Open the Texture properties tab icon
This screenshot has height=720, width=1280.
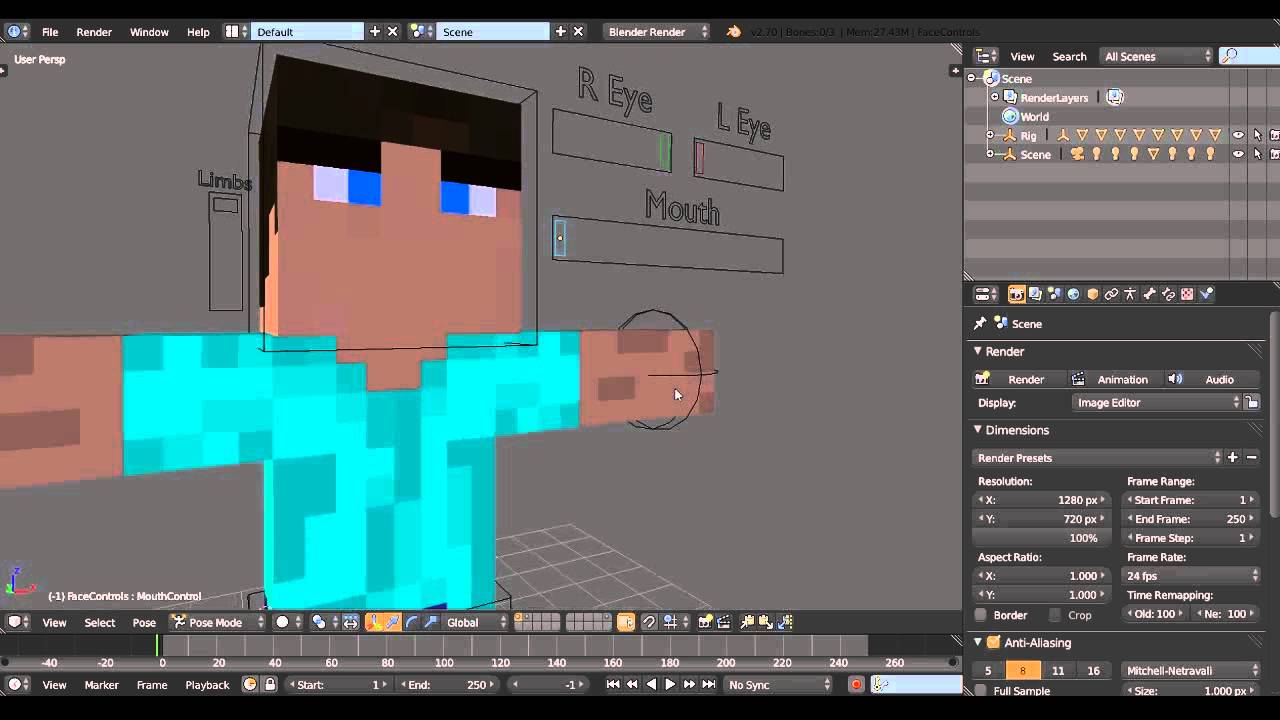1187,294
